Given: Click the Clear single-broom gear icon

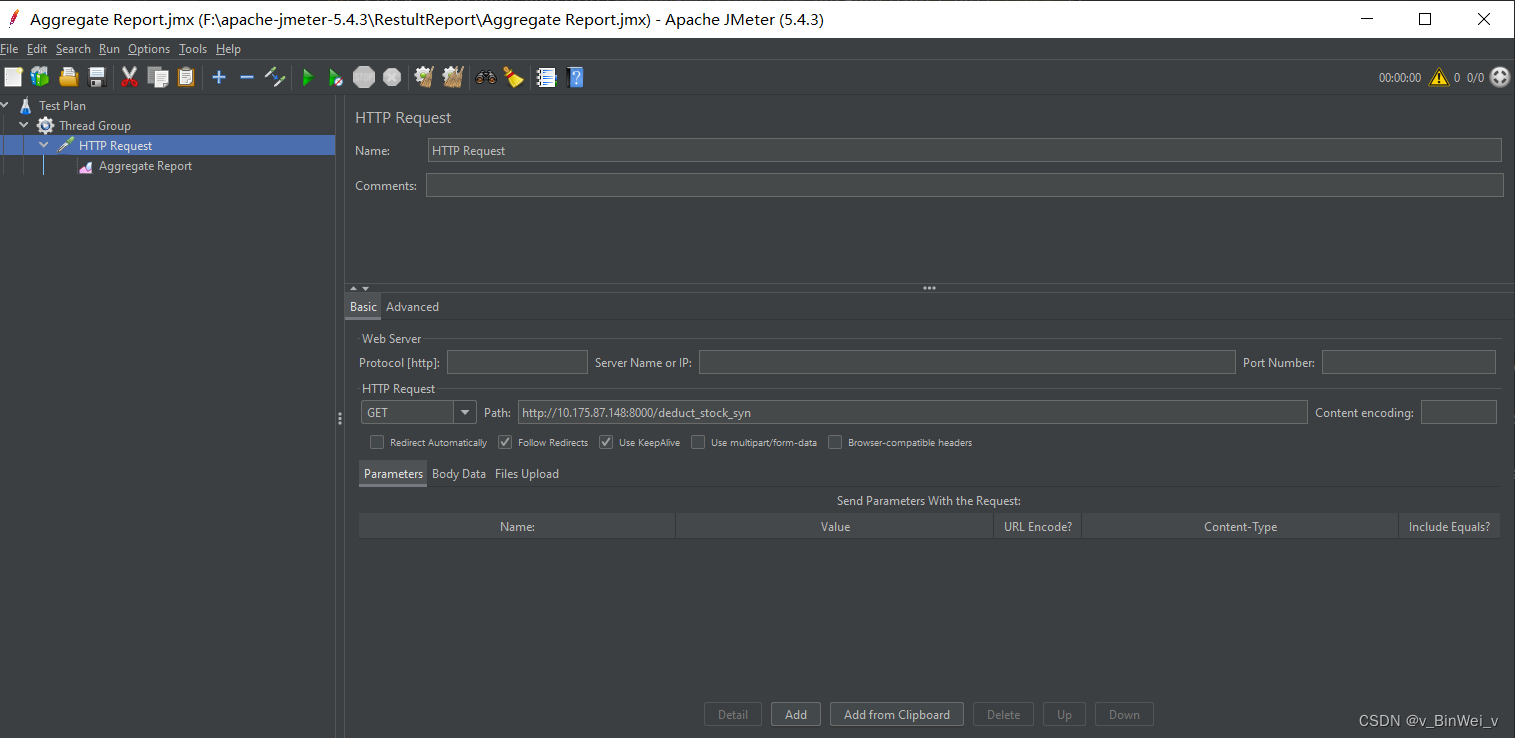Looking at the screenshot, I should point(424,77).
